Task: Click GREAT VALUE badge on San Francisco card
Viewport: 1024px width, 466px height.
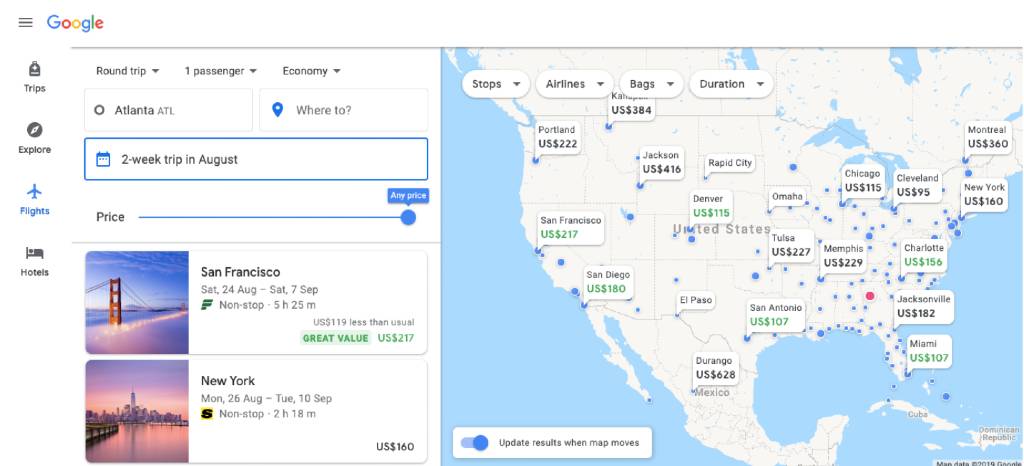Action: 336,338
